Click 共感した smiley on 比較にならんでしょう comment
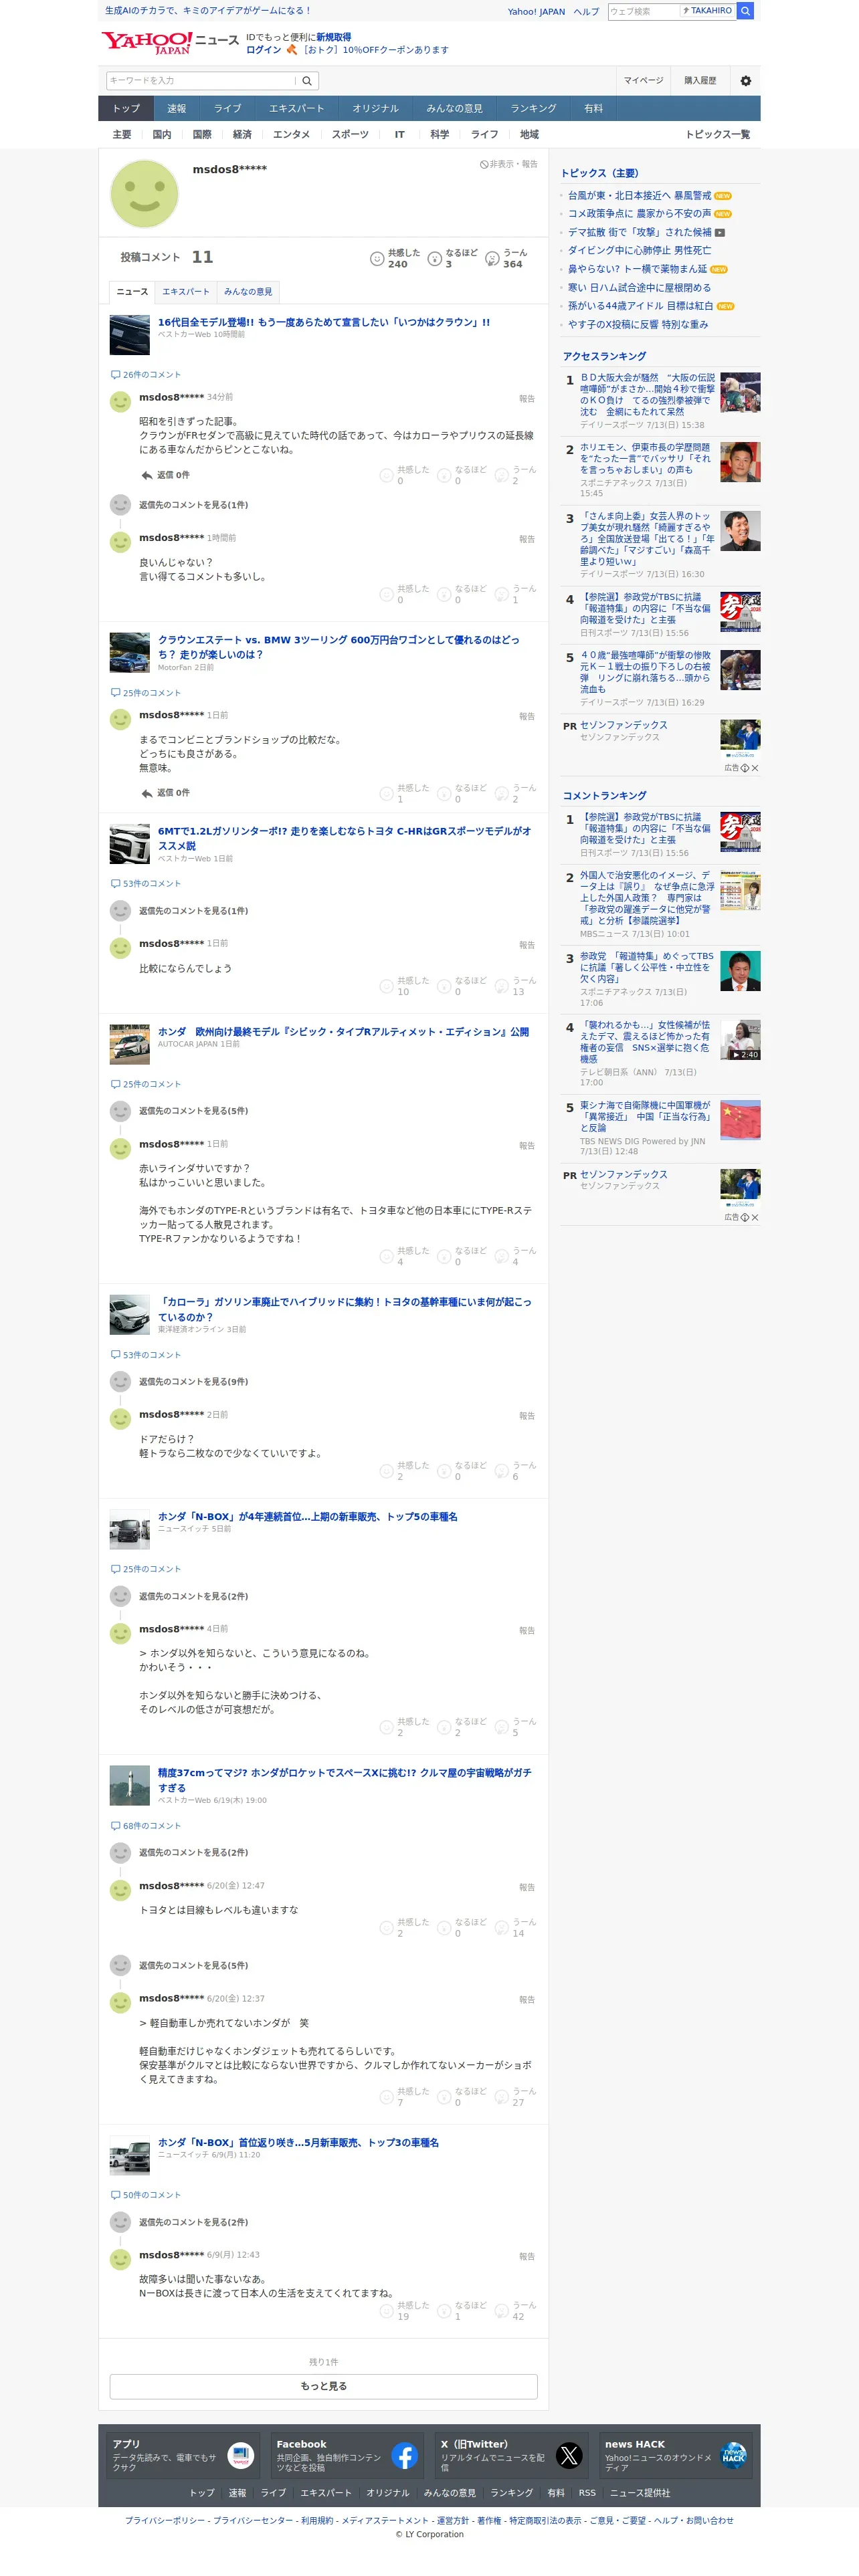Image resolution: width=859 pixels, height=2576 pixels. tap(386, 987)
